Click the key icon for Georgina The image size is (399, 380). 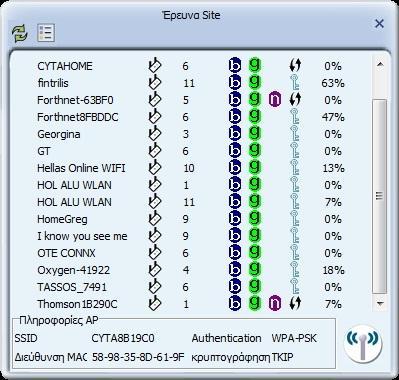click(295, 133)
